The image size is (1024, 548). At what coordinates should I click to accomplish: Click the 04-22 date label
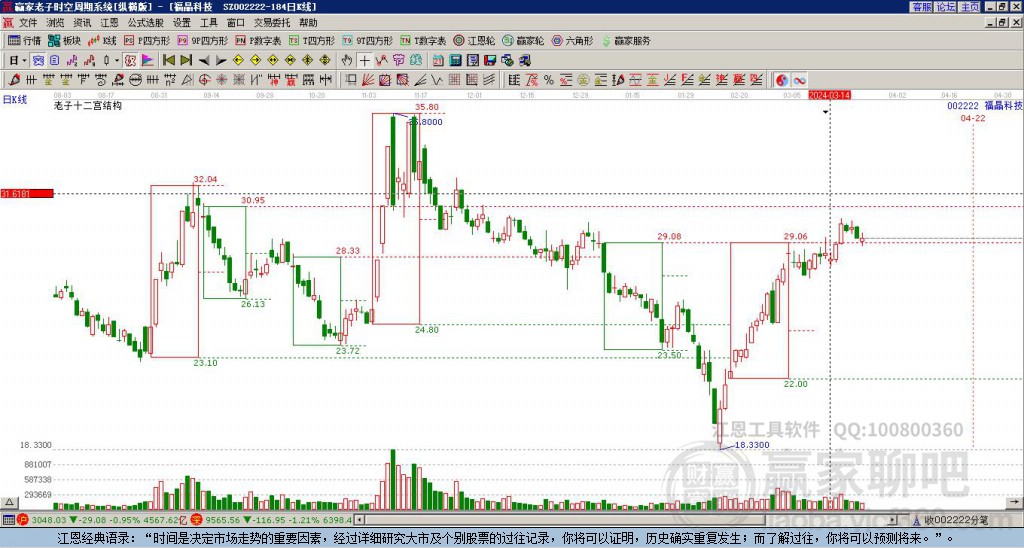973,118
